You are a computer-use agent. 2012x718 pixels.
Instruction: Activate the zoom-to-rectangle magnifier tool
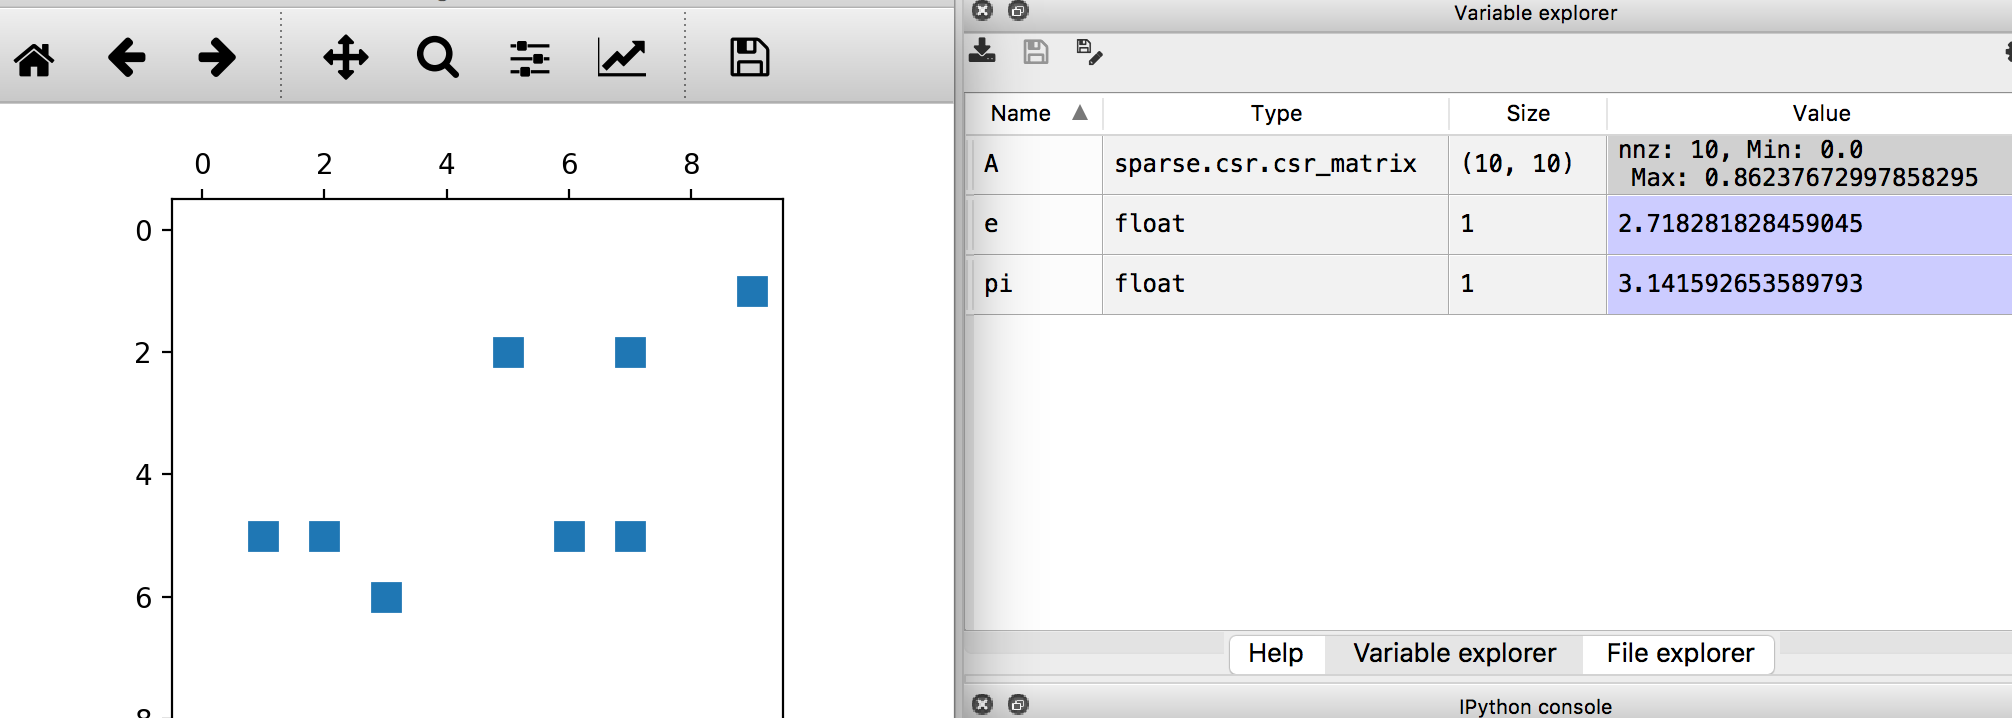tap(438, 58)
